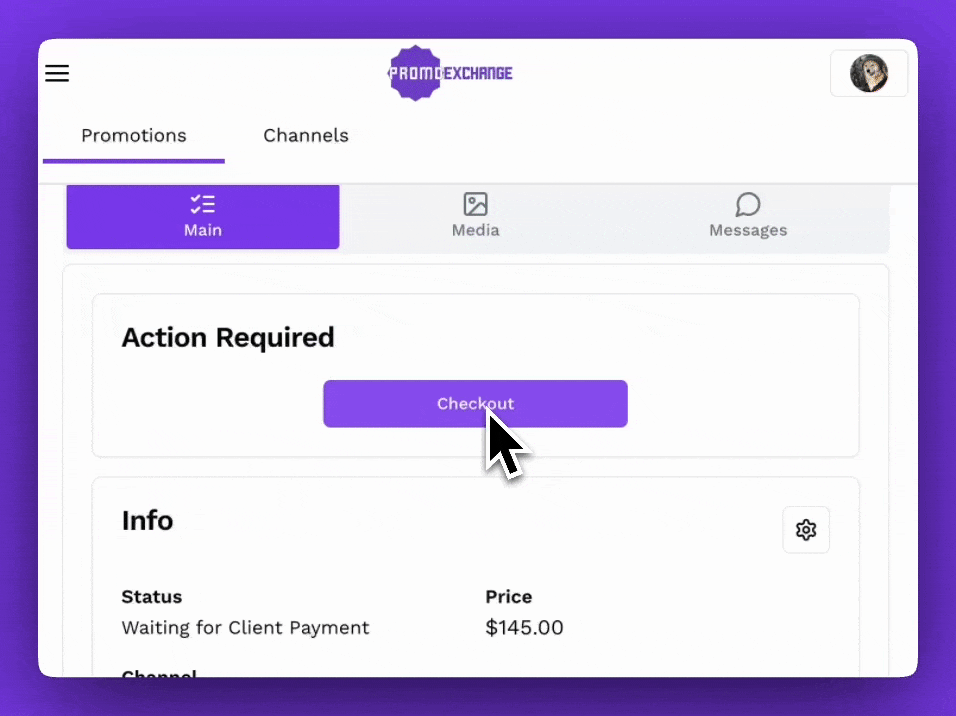Switch to the Messages tab
956x716 pixels.
[x=747, y=216]
